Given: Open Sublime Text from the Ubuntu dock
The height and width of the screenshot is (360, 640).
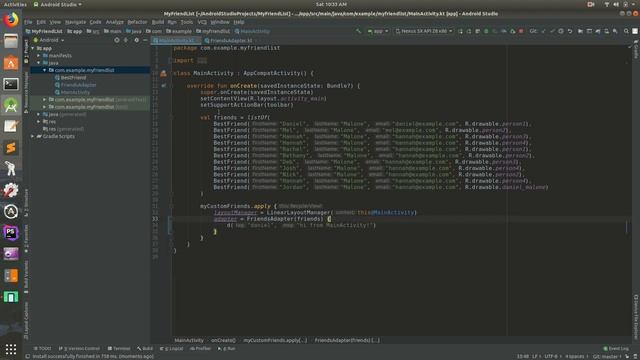Looking at the screenshot, I should tap(11, 147).
